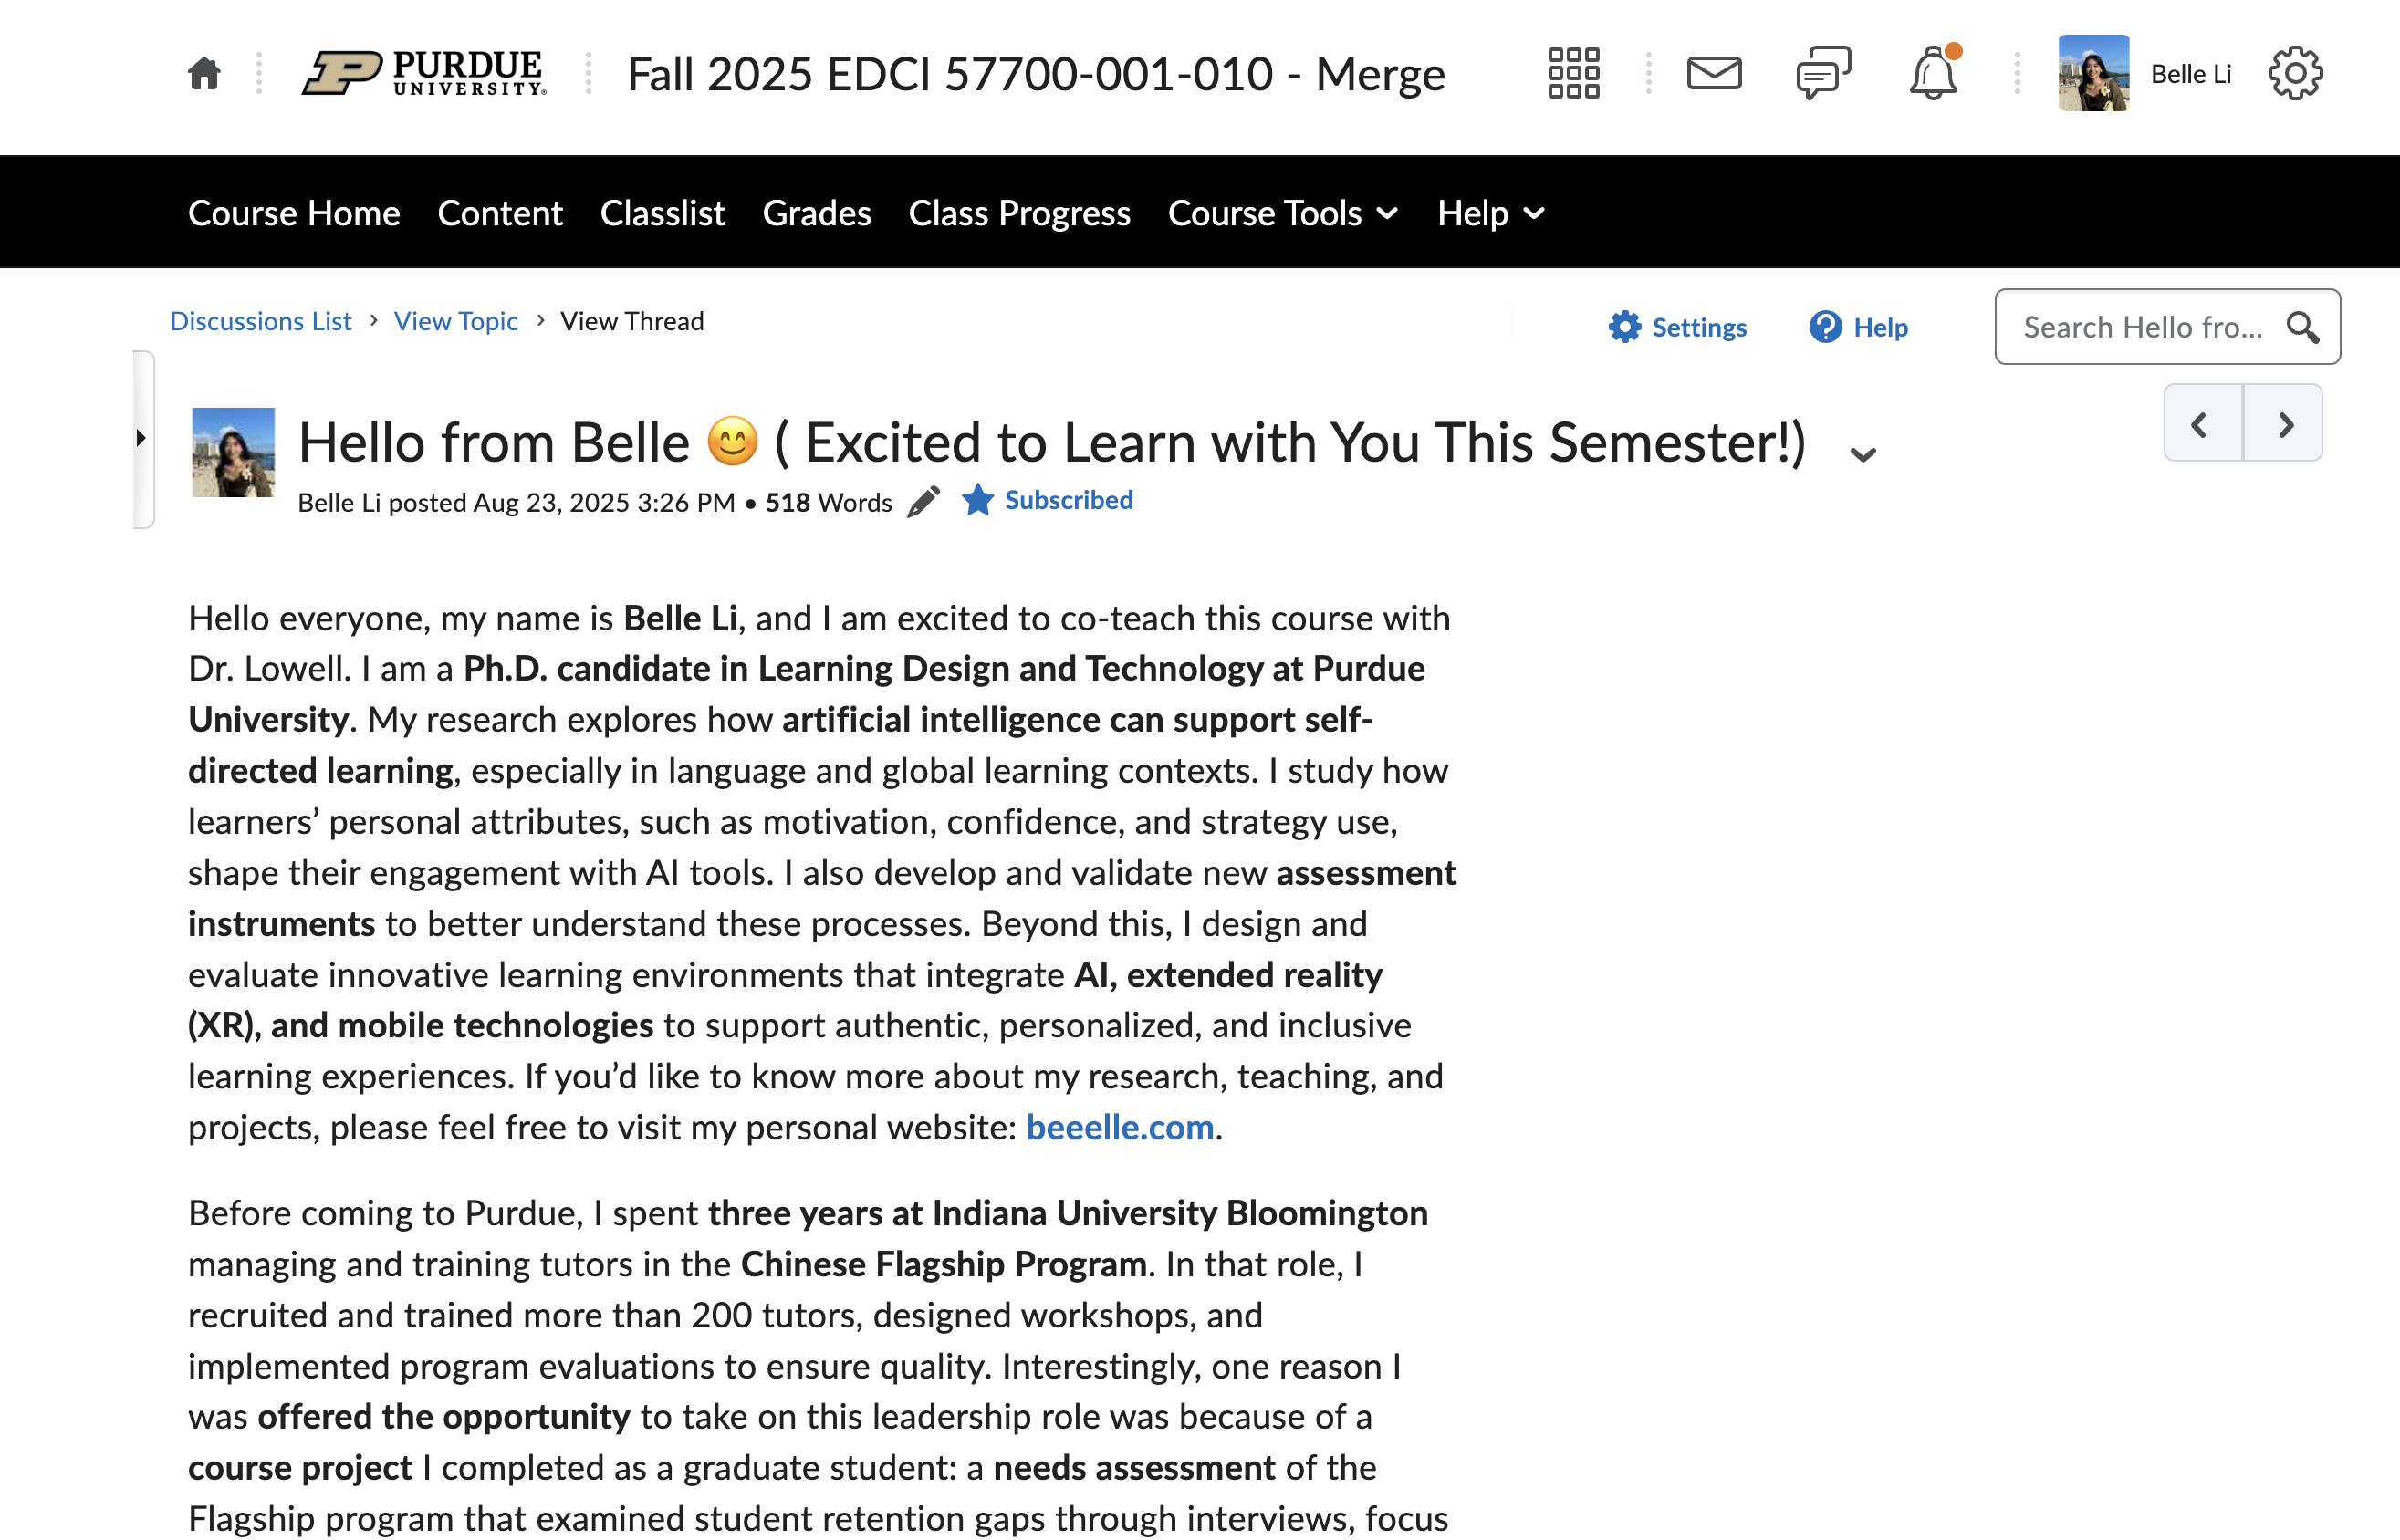Expand the Help dropdown in navbar
Image resolution: width=2400 pixels, height=1540 pixels.
[1489, 213]
